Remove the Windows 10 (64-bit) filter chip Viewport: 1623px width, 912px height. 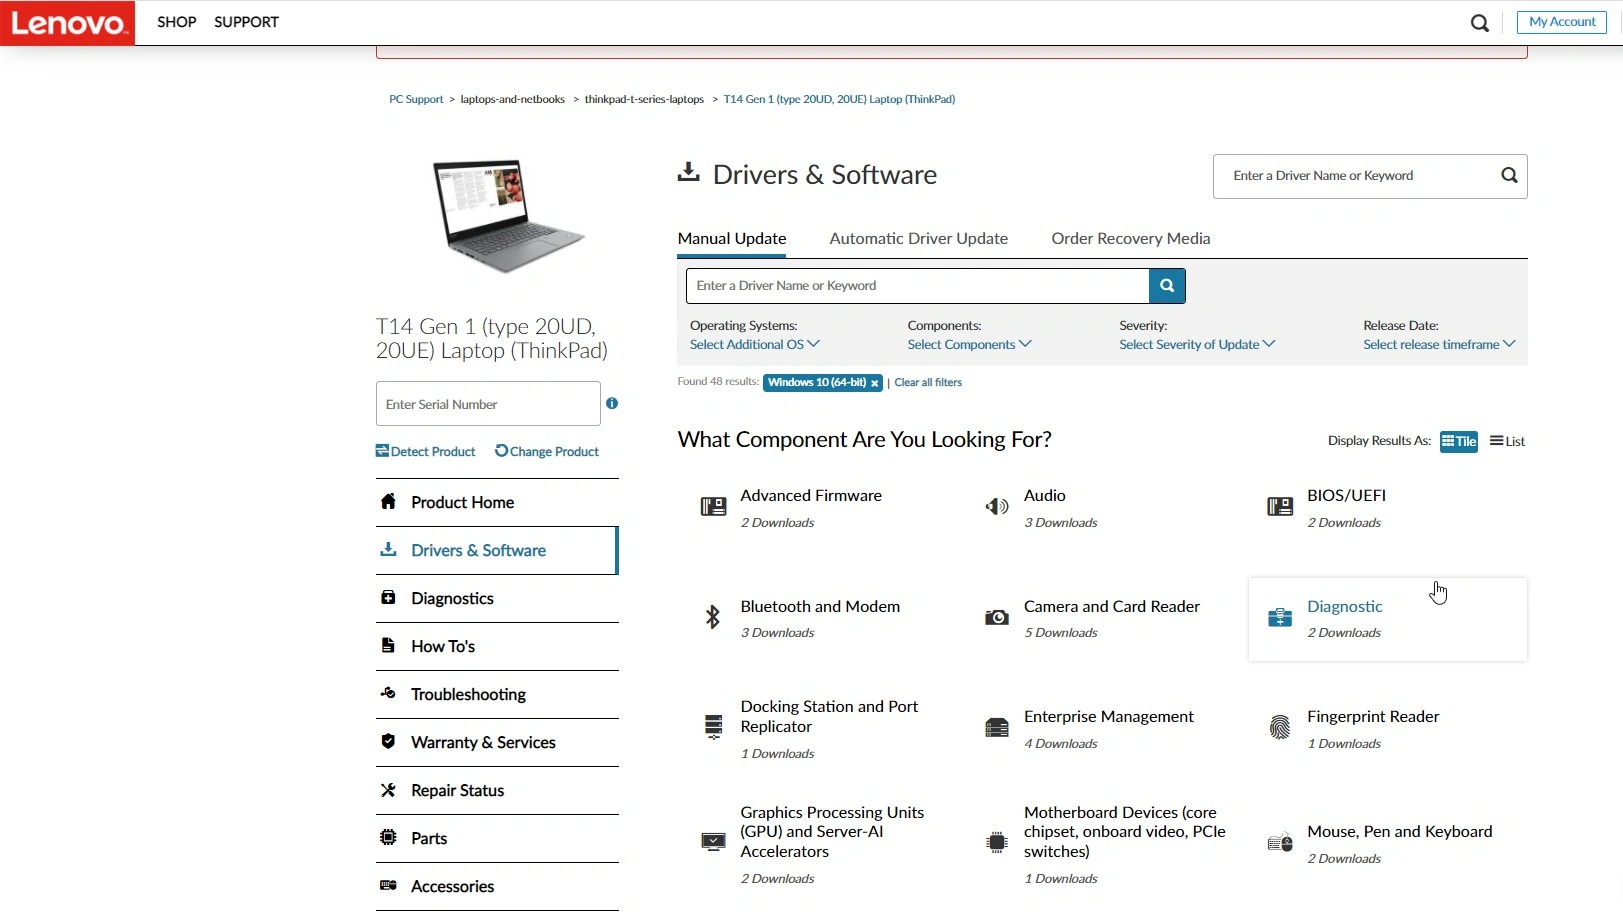tap(874, 383)
